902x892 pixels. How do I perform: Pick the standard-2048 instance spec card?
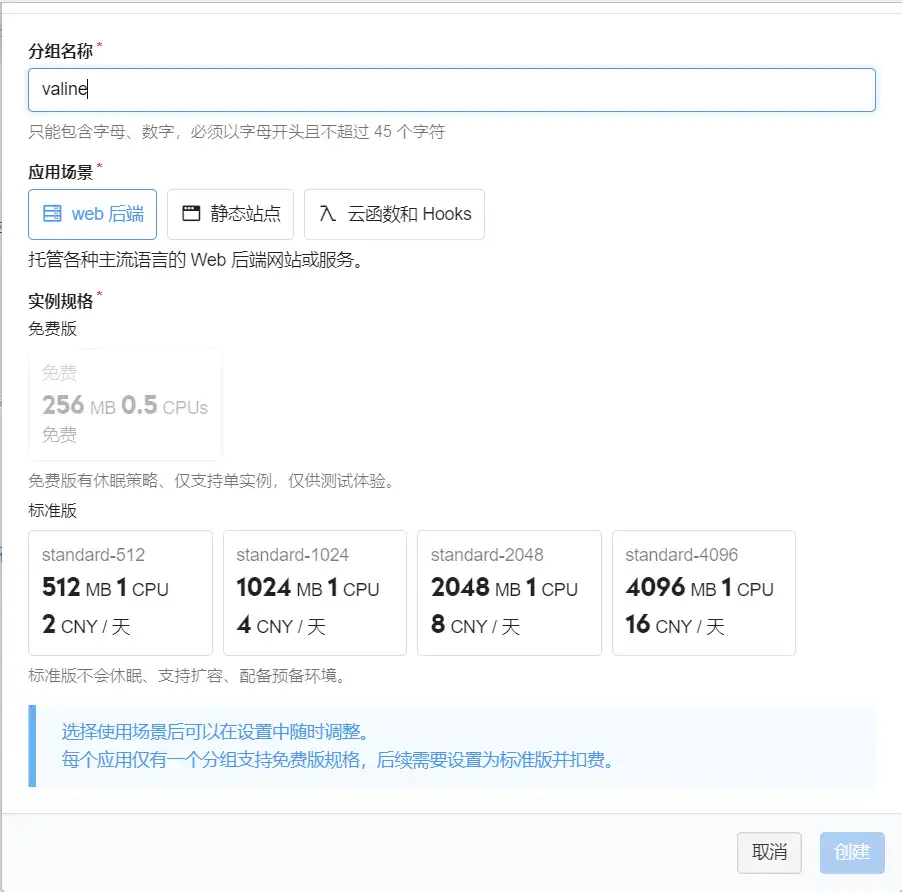(509, 592)
